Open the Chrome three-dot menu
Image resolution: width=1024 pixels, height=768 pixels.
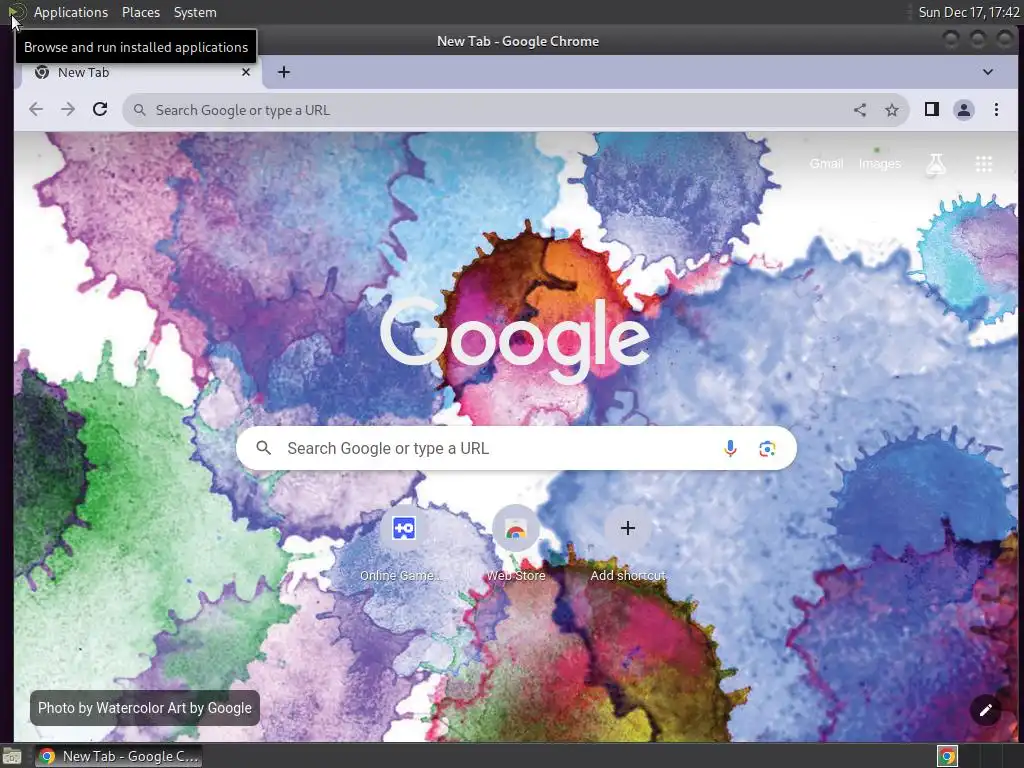pyautogui.click(x=996, y=110)
